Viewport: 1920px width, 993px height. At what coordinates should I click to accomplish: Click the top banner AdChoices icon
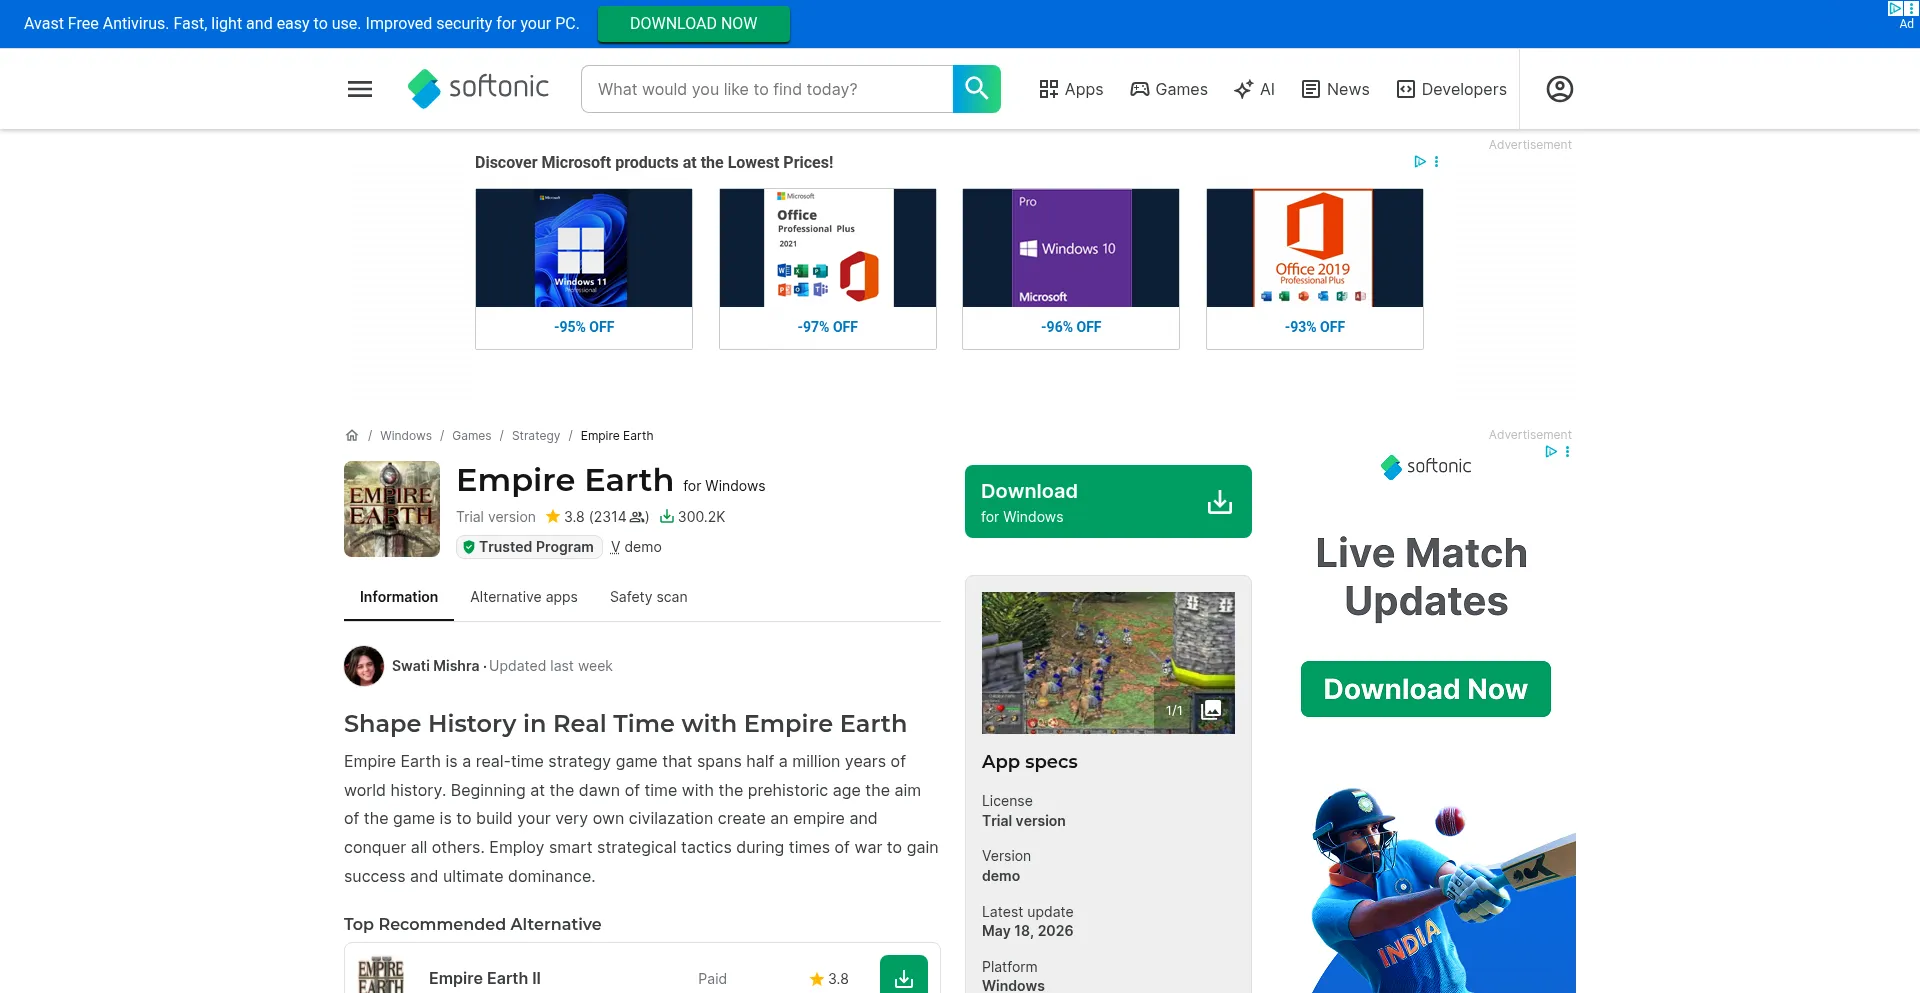1895,8
